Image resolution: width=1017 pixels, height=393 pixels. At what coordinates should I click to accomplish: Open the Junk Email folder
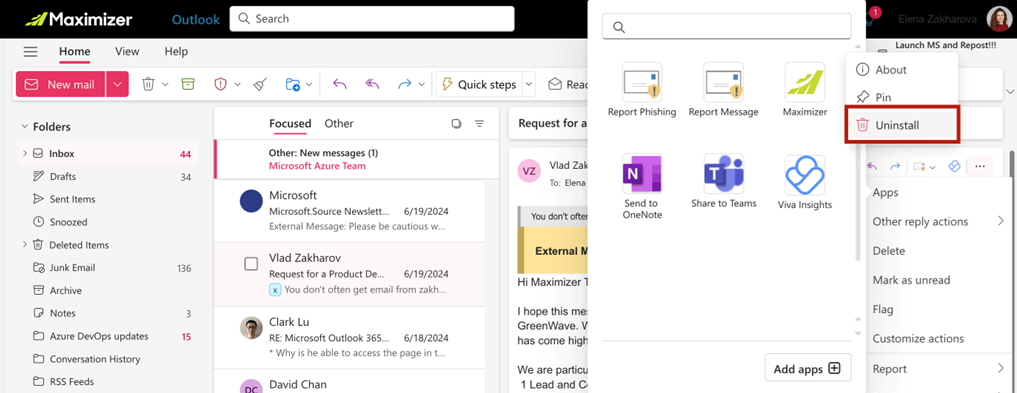tap(108, 268)
